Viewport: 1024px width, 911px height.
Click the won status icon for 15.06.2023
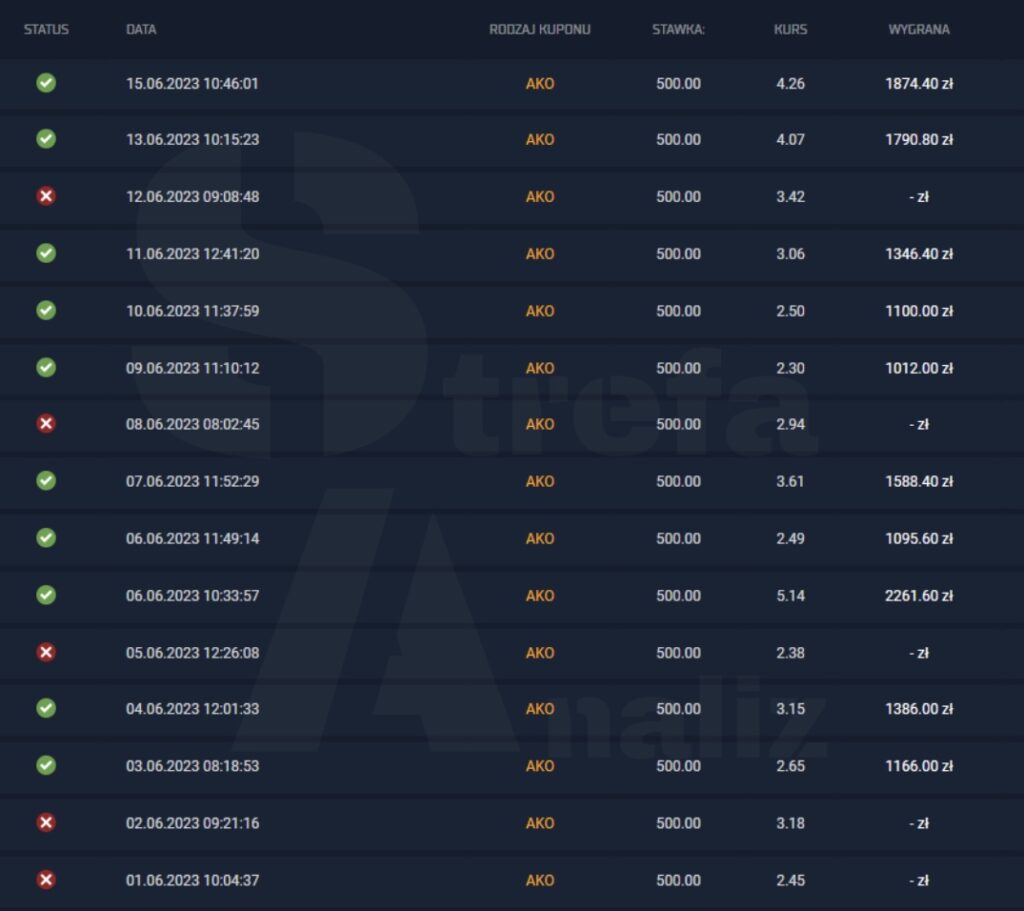pos(46,83)
